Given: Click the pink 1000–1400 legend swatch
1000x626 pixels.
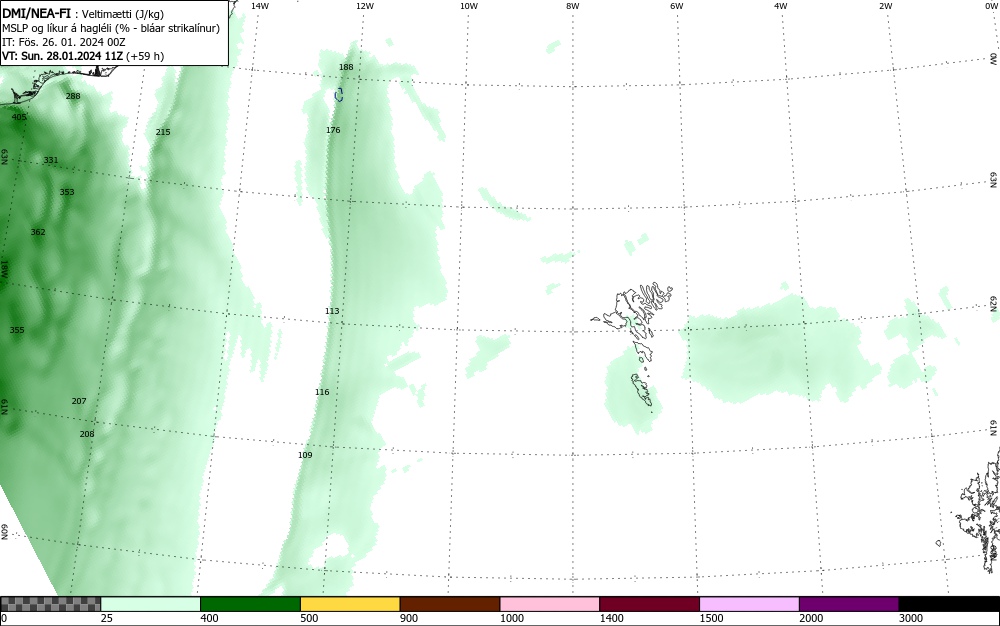Looking at the screenshot, I should tap(550, 604).
